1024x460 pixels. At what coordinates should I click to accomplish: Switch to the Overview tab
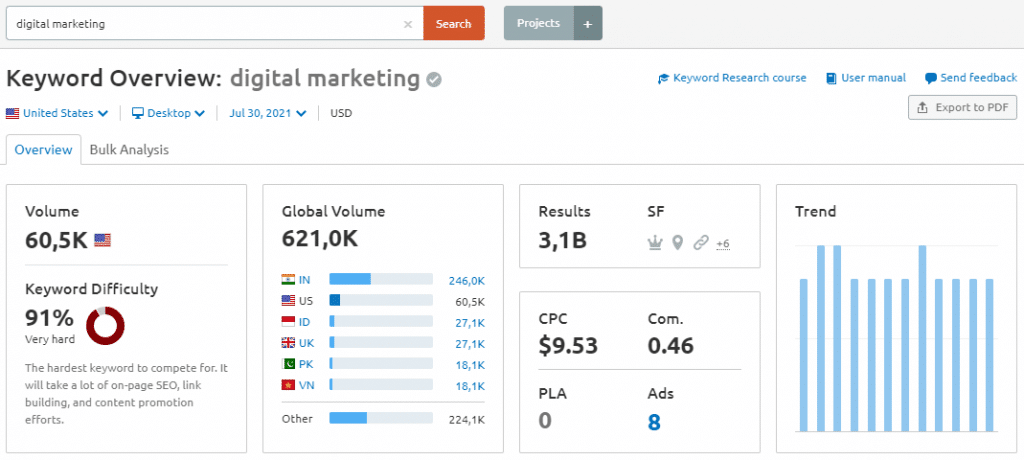(x=43, y=150)
